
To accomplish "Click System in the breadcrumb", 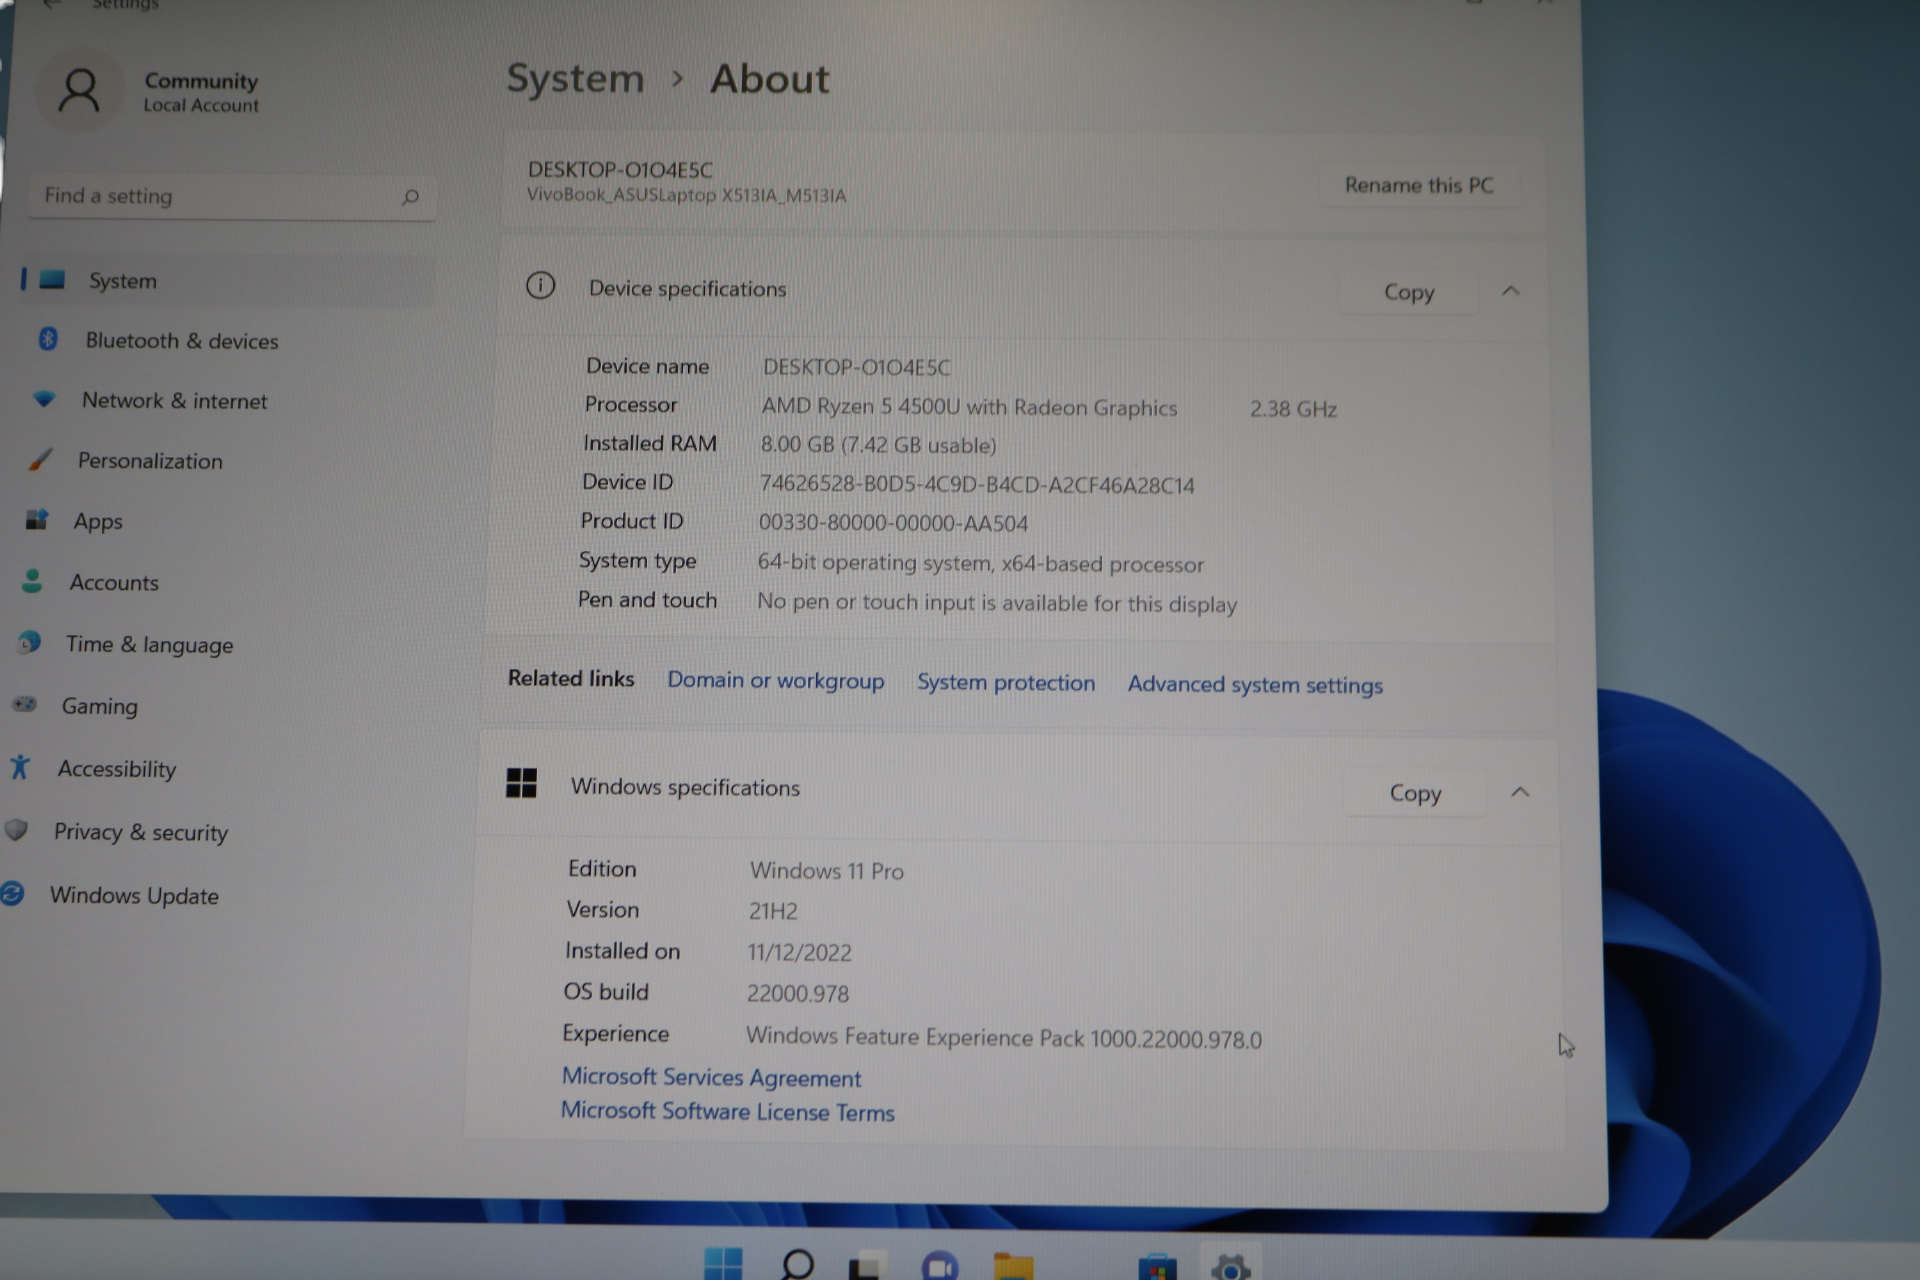I will coord(575,78).
